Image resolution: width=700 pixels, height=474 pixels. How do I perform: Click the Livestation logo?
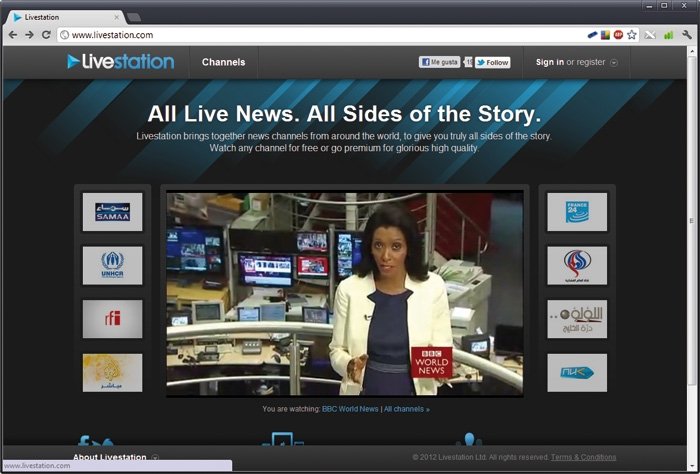pos(121,62)
